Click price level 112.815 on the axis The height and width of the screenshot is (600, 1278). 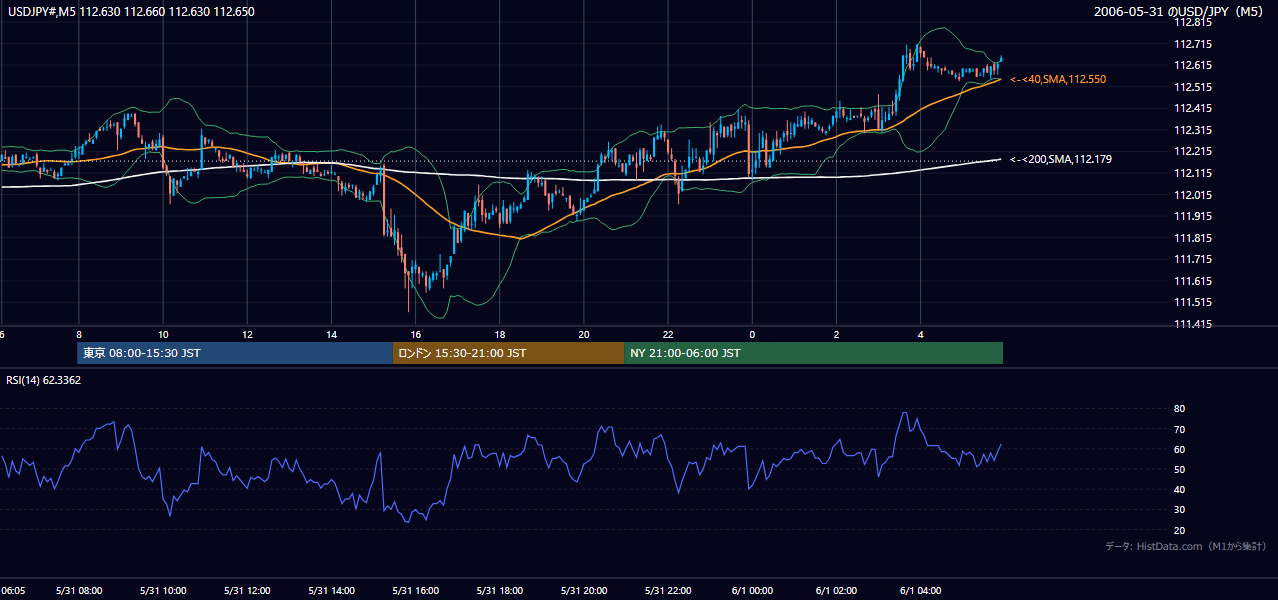[x=1192, y=22]
